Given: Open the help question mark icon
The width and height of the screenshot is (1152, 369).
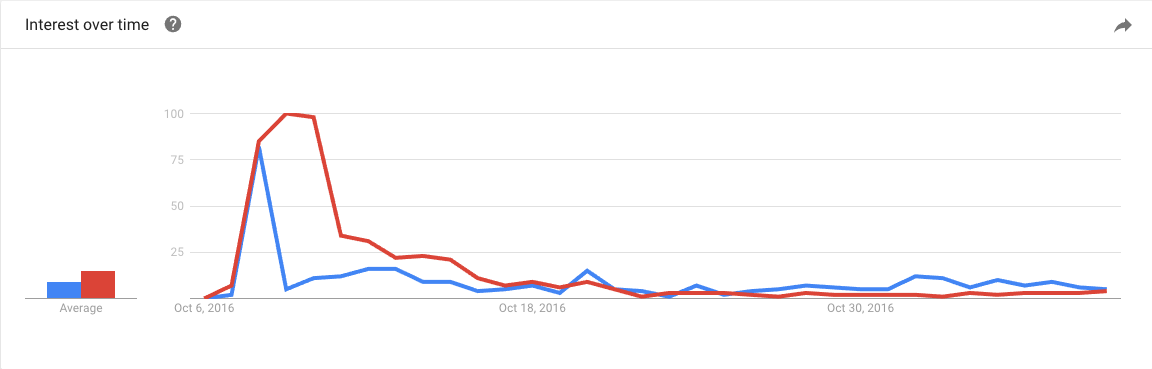Looking at the screenshot, I should 173,25.
